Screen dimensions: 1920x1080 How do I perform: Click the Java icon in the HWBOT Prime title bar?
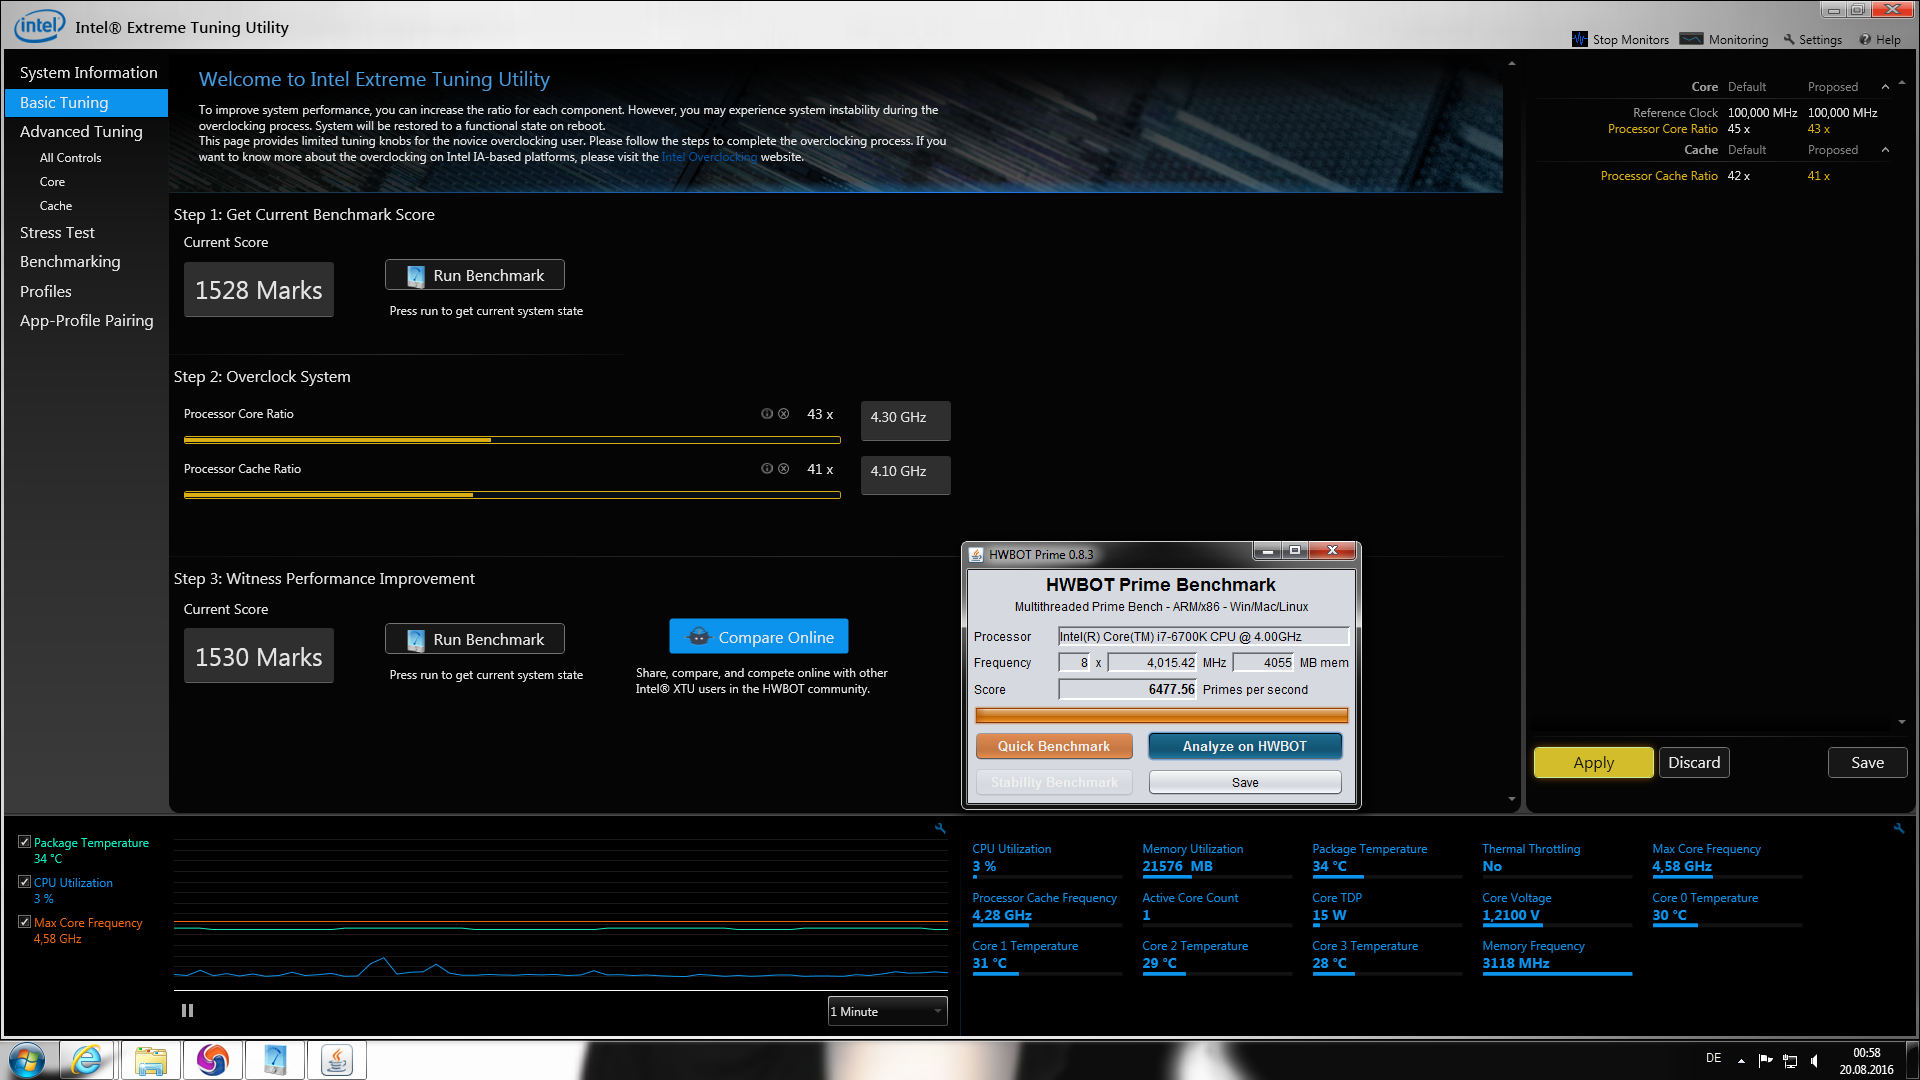click(976, 554)
